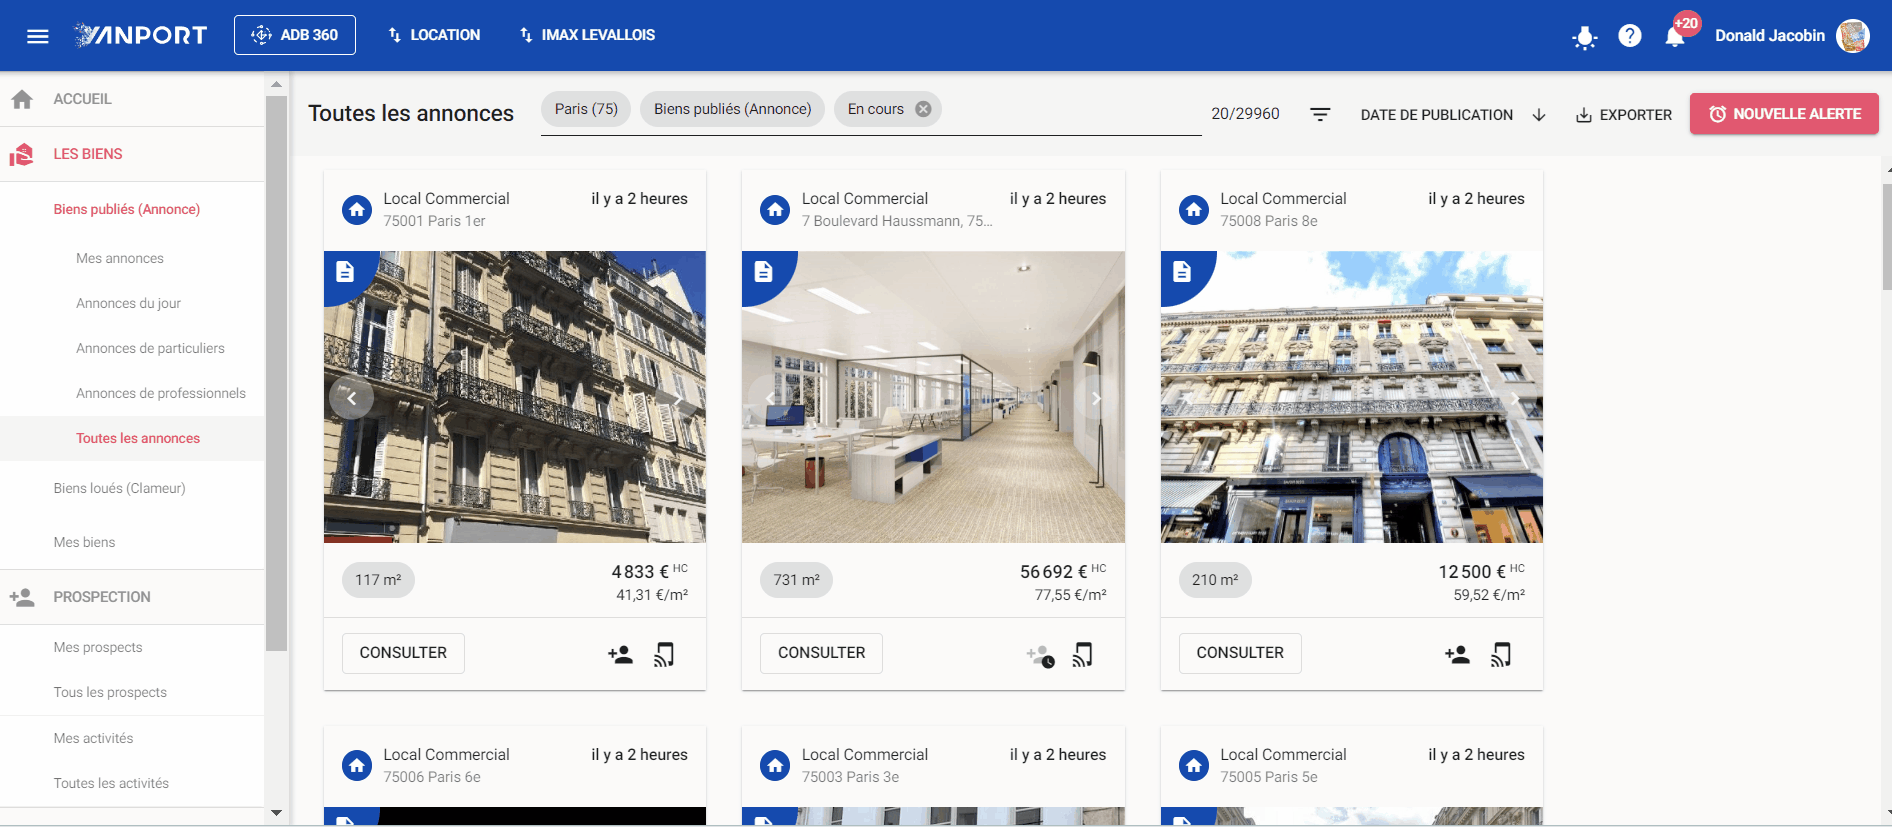Viewport: 1892px width, 827px height.
Task: Reverse sort order with arrow down icon
Action: 1539,115
